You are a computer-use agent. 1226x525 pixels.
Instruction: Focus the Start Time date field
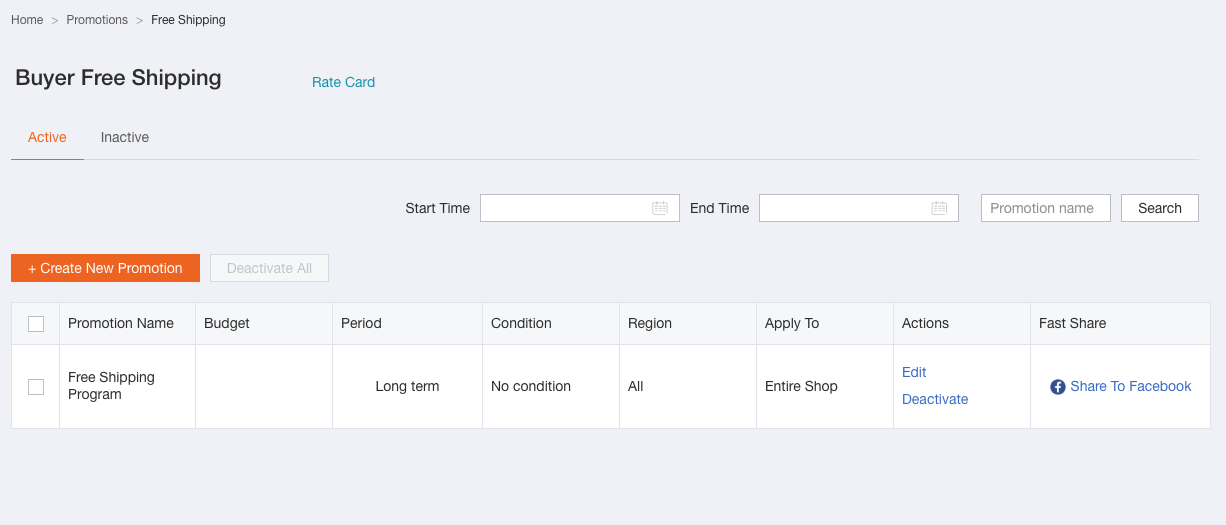pos(580,208)
